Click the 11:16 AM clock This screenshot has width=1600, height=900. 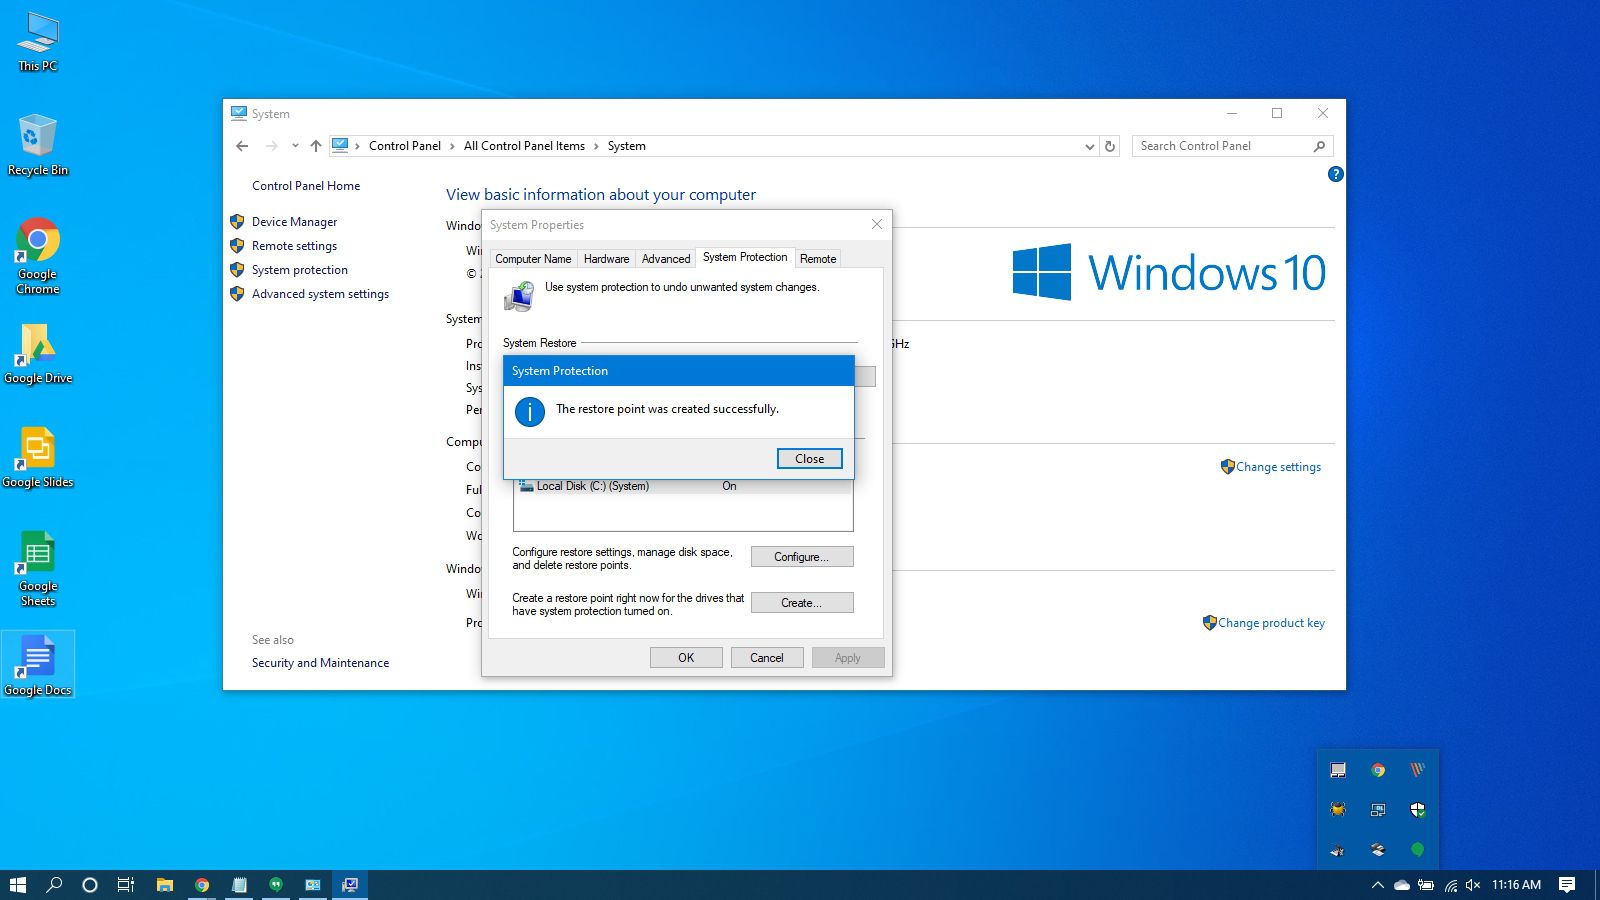pyautogui.click(x=1516, y=885)
